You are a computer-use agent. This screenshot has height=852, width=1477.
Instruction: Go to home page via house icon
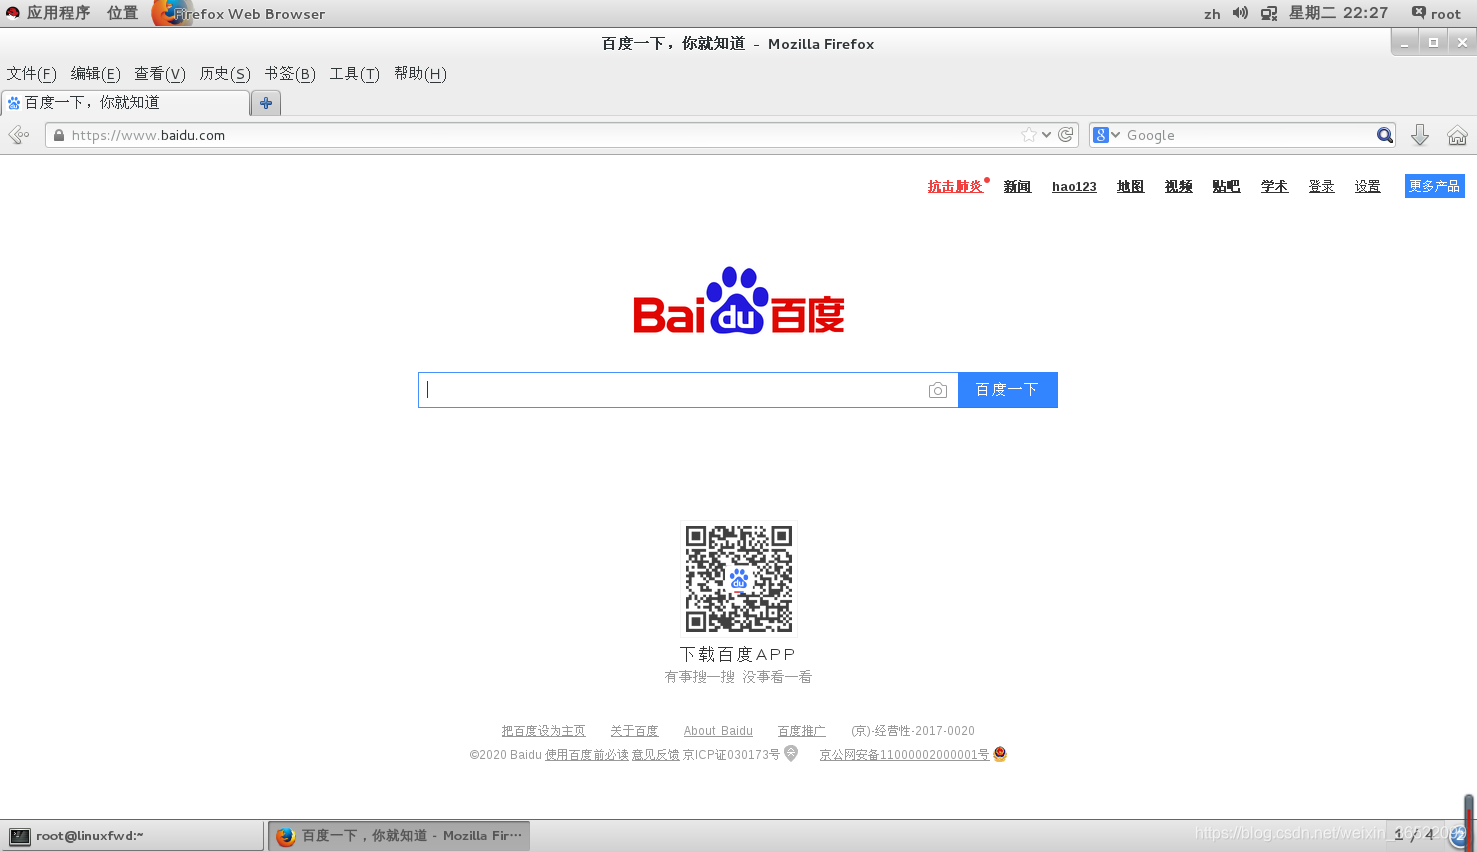tap(1457, 135)
